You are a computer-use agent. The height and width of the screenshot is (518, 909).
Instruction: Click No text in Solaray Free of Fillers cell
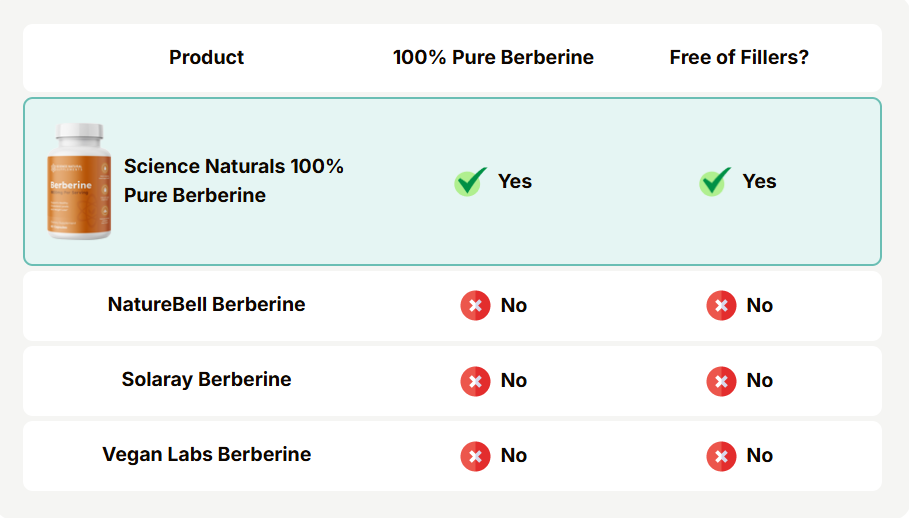[x=760, y=380]
